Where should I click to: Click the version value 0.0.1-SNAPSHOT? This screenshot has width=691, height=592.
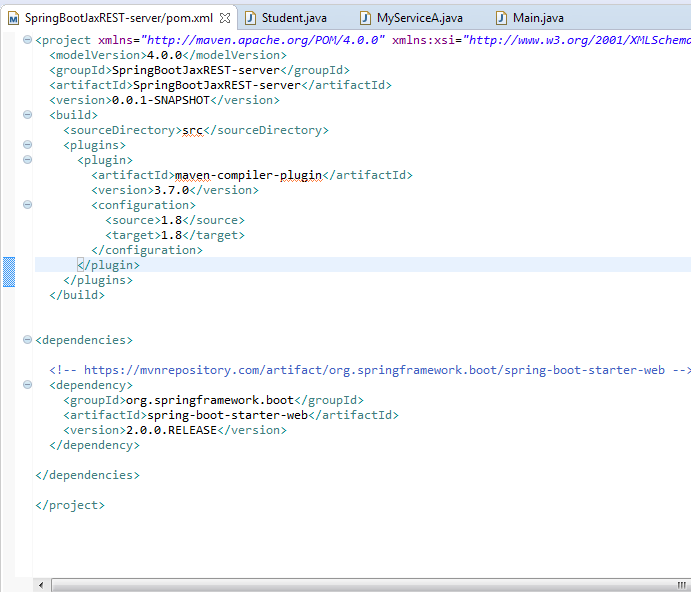click(161, 100)
